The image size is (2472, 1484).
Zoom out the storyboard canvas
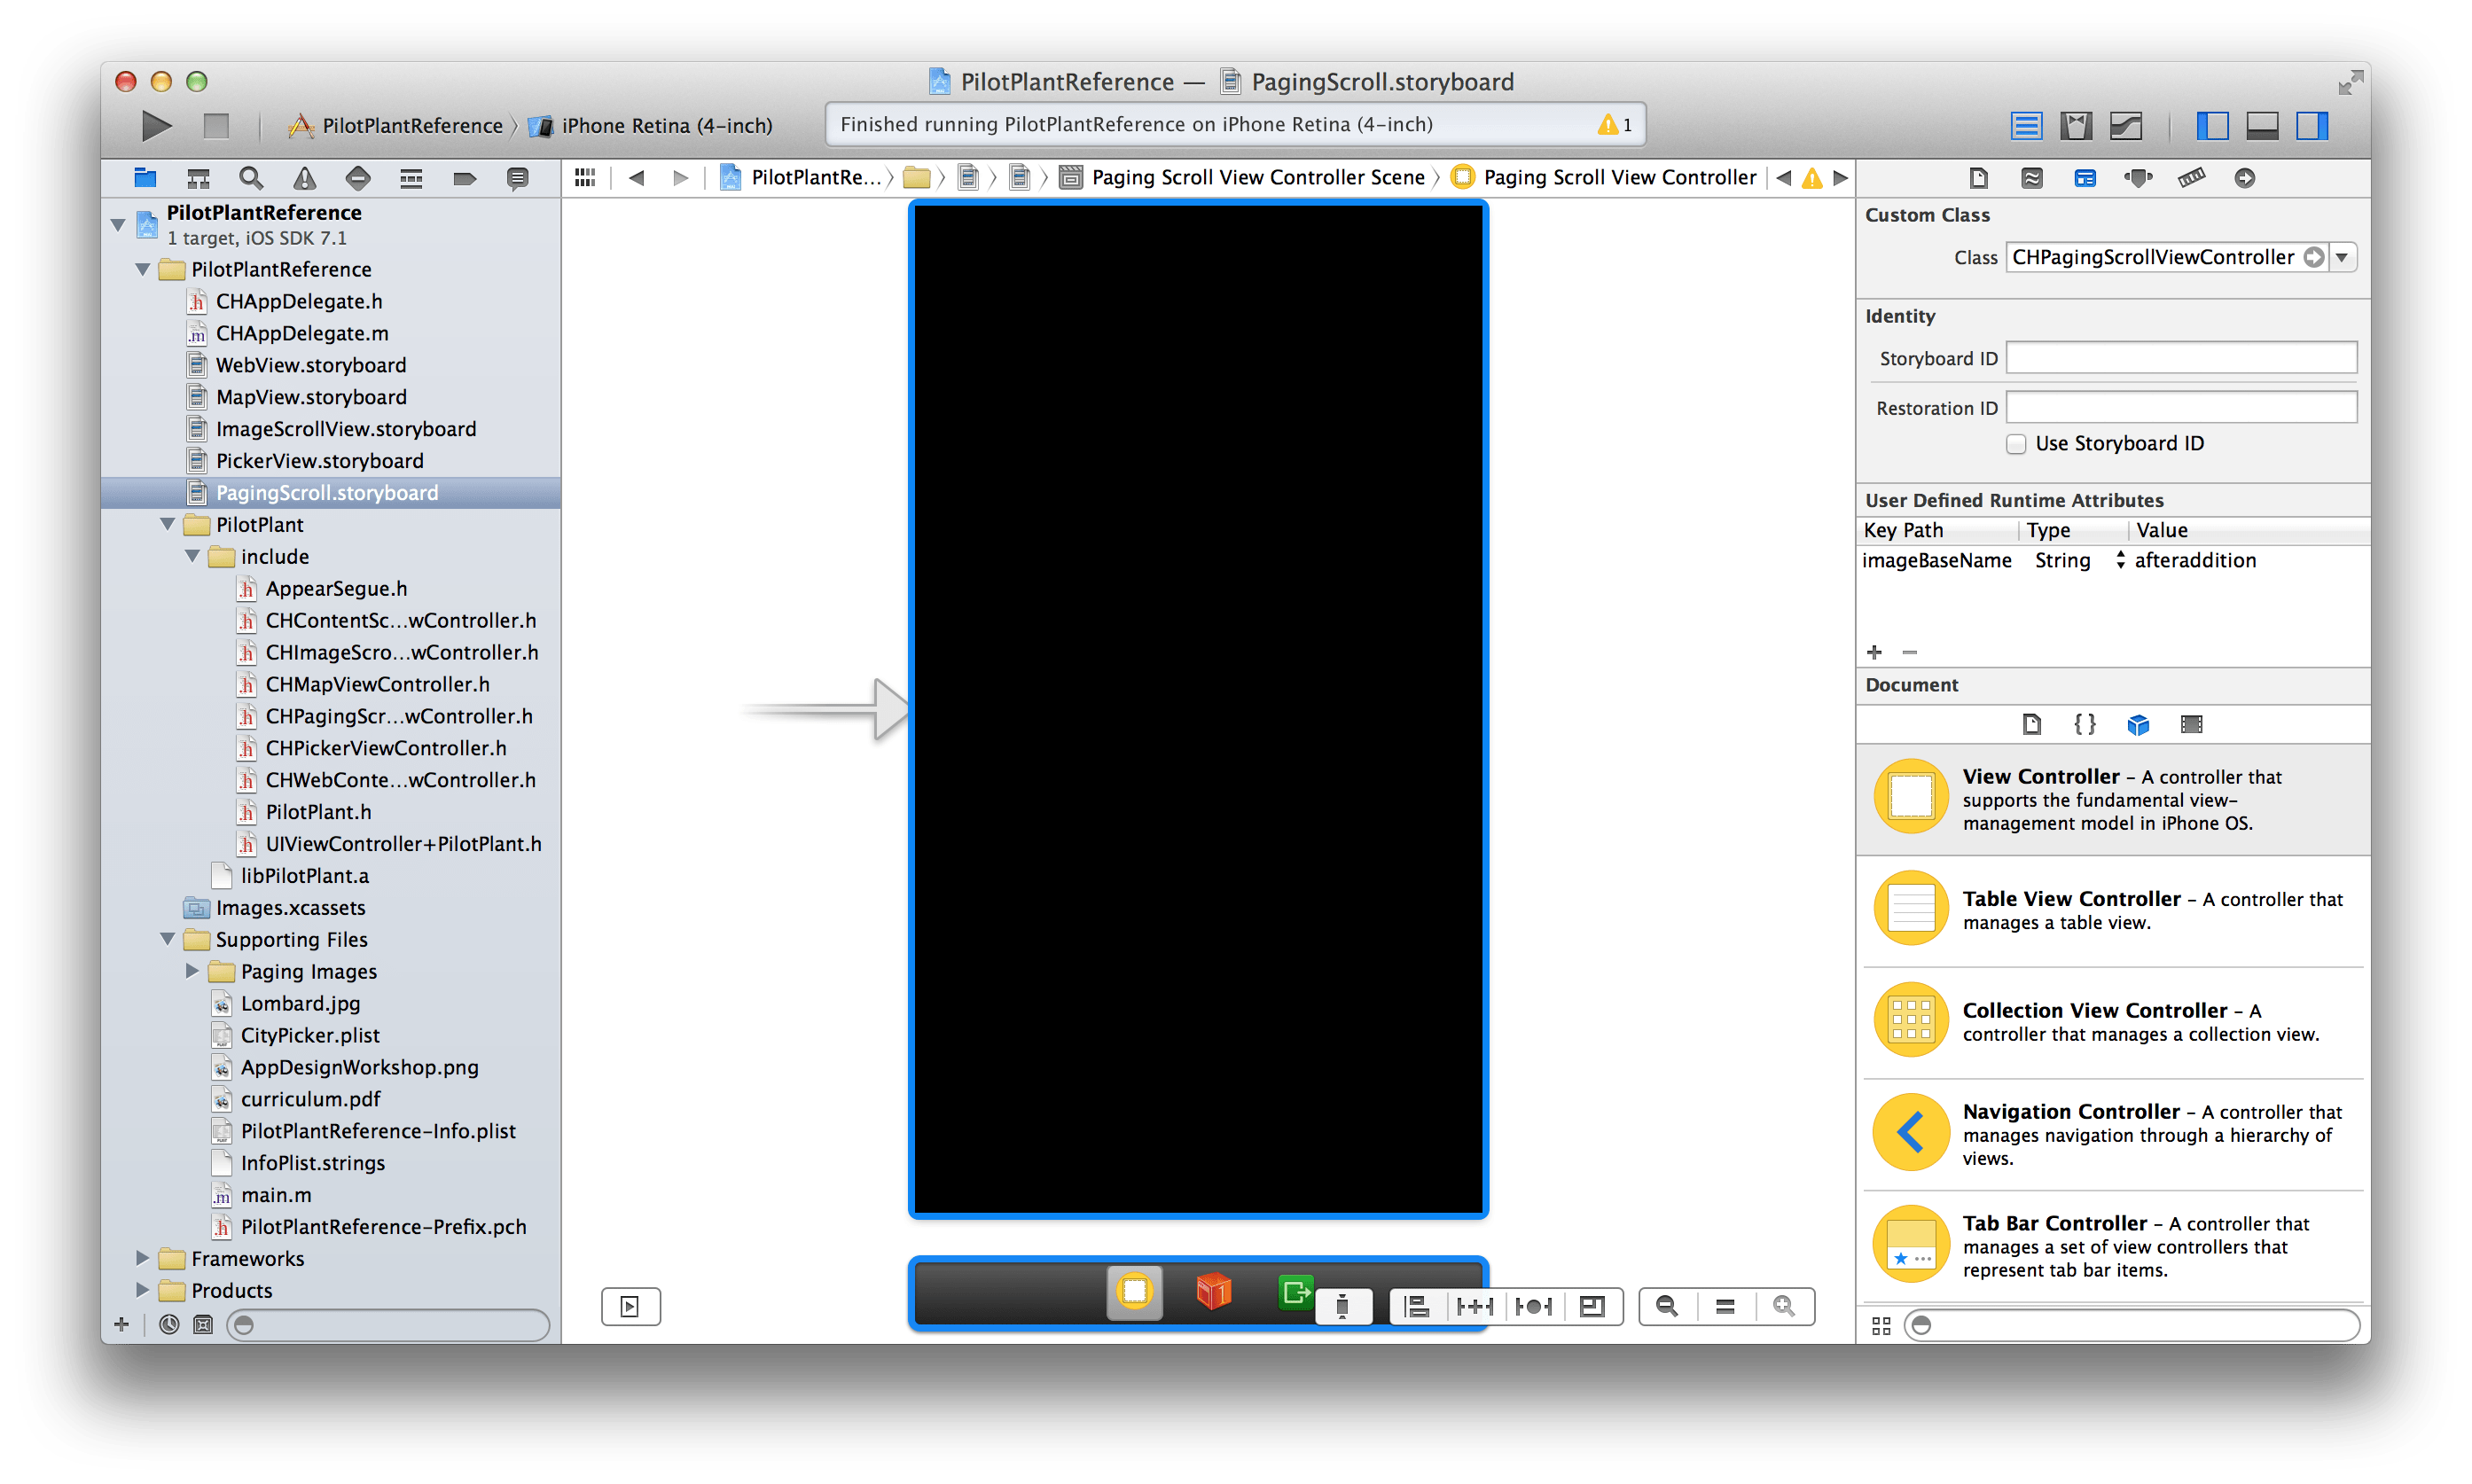(1667, 1306)
